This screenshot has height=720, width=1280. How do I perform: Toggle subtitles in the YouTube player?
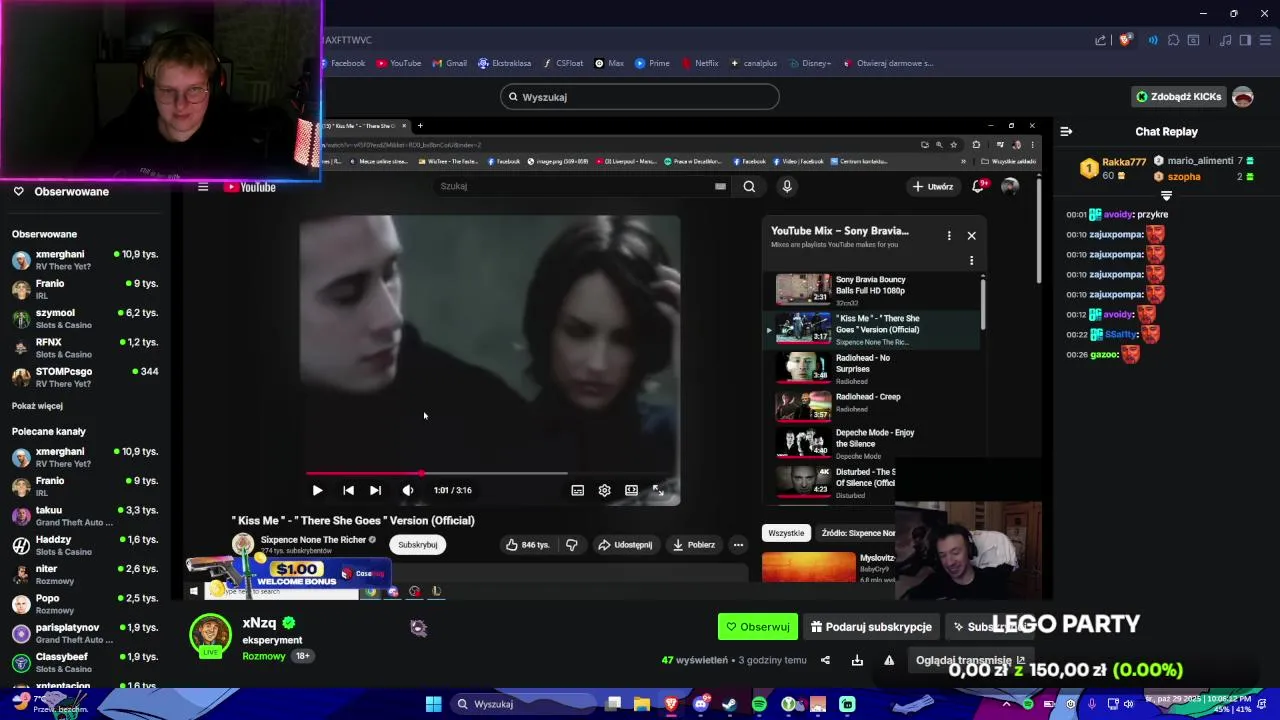pyautogui.click(x=577, y=490)
